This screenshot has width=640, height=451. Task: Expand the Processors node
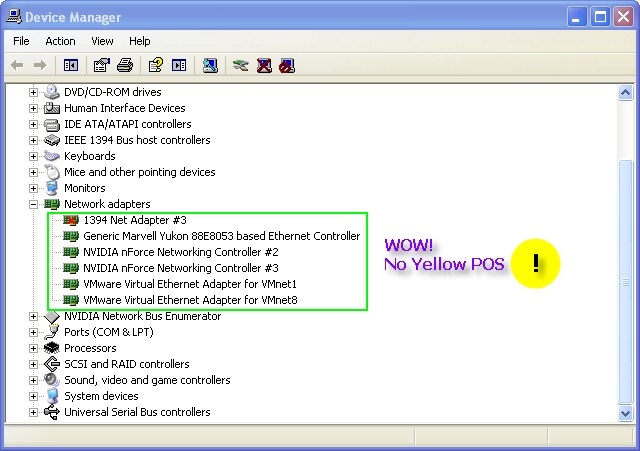[x=33, y=348]
